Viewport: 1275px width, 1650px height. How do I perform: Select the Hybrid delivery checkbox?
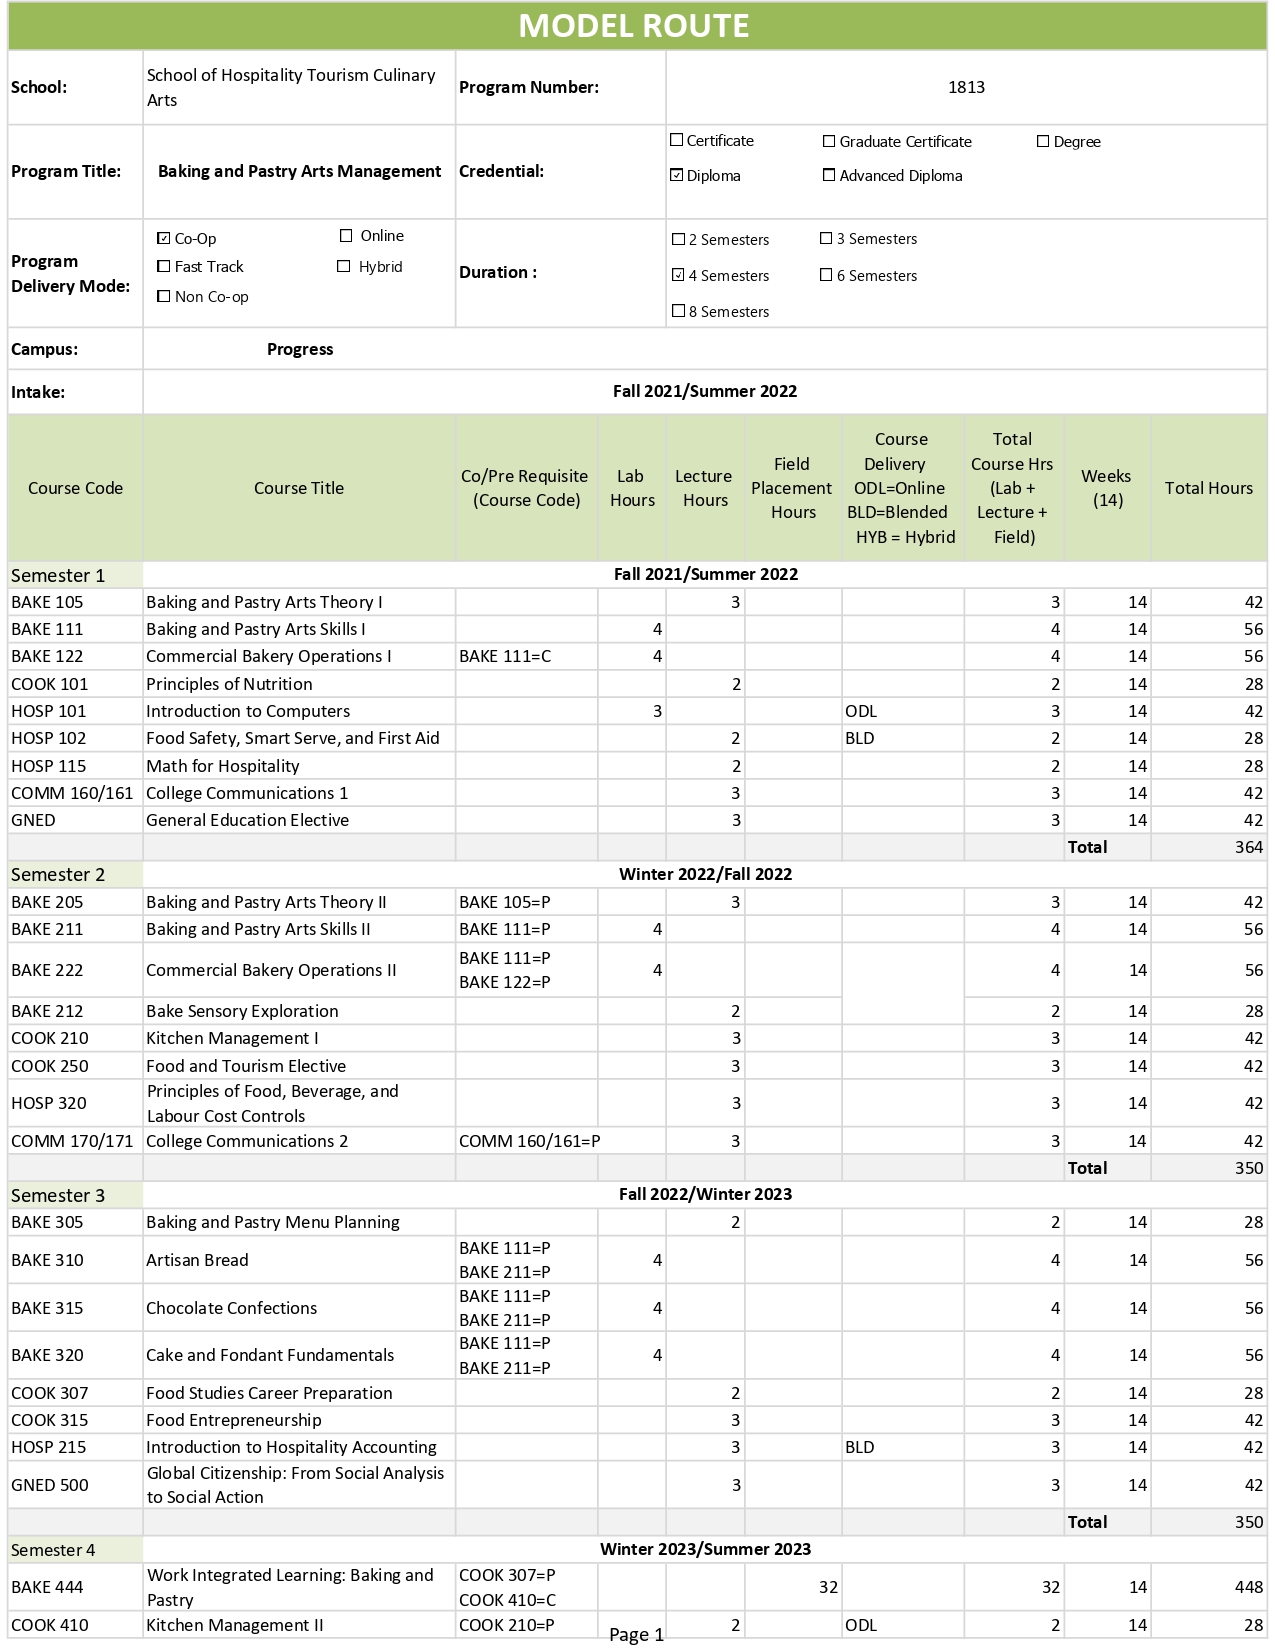coord(344,266)
